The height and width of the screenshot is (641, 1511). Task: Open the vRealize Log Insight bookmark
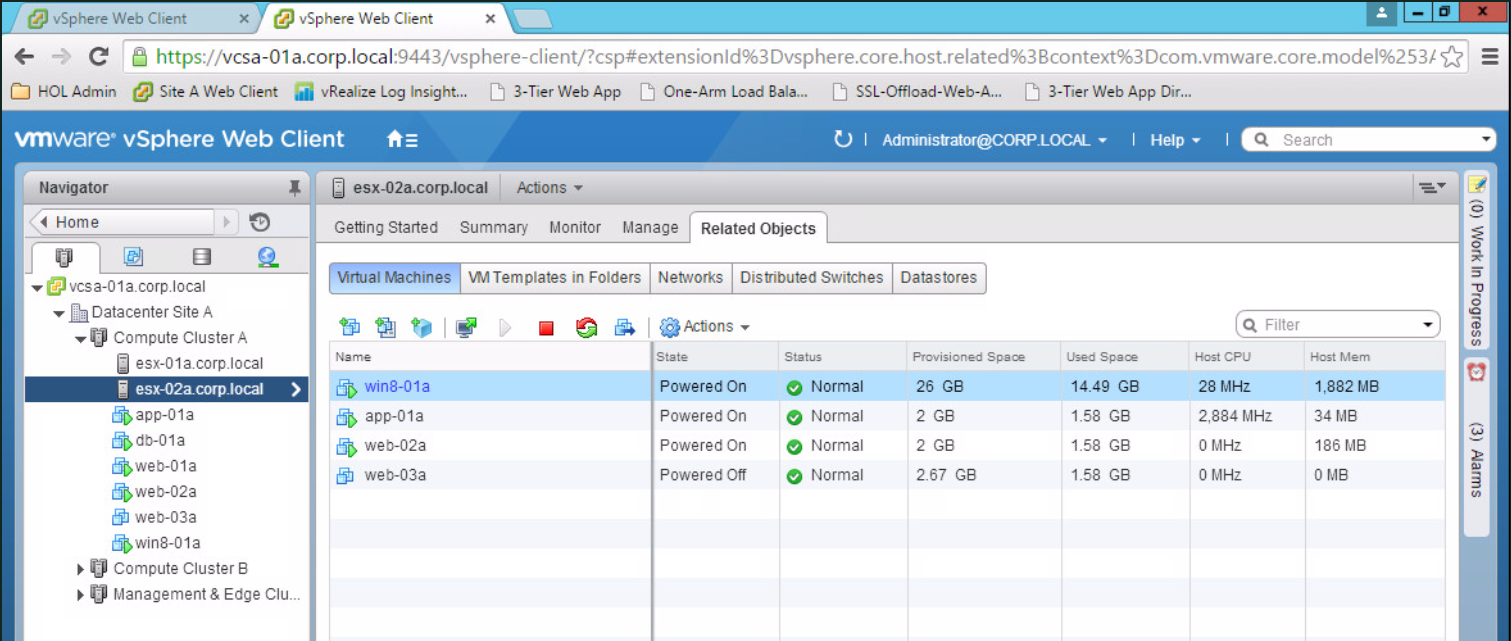[381, 92]
